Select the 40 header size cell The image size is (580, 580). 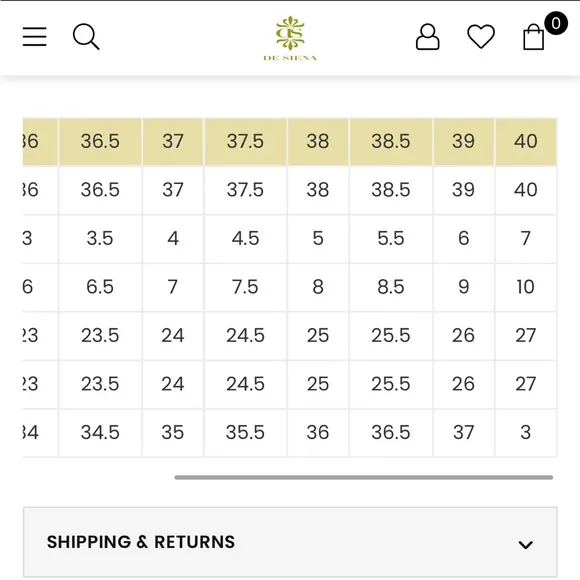(526, 141)
